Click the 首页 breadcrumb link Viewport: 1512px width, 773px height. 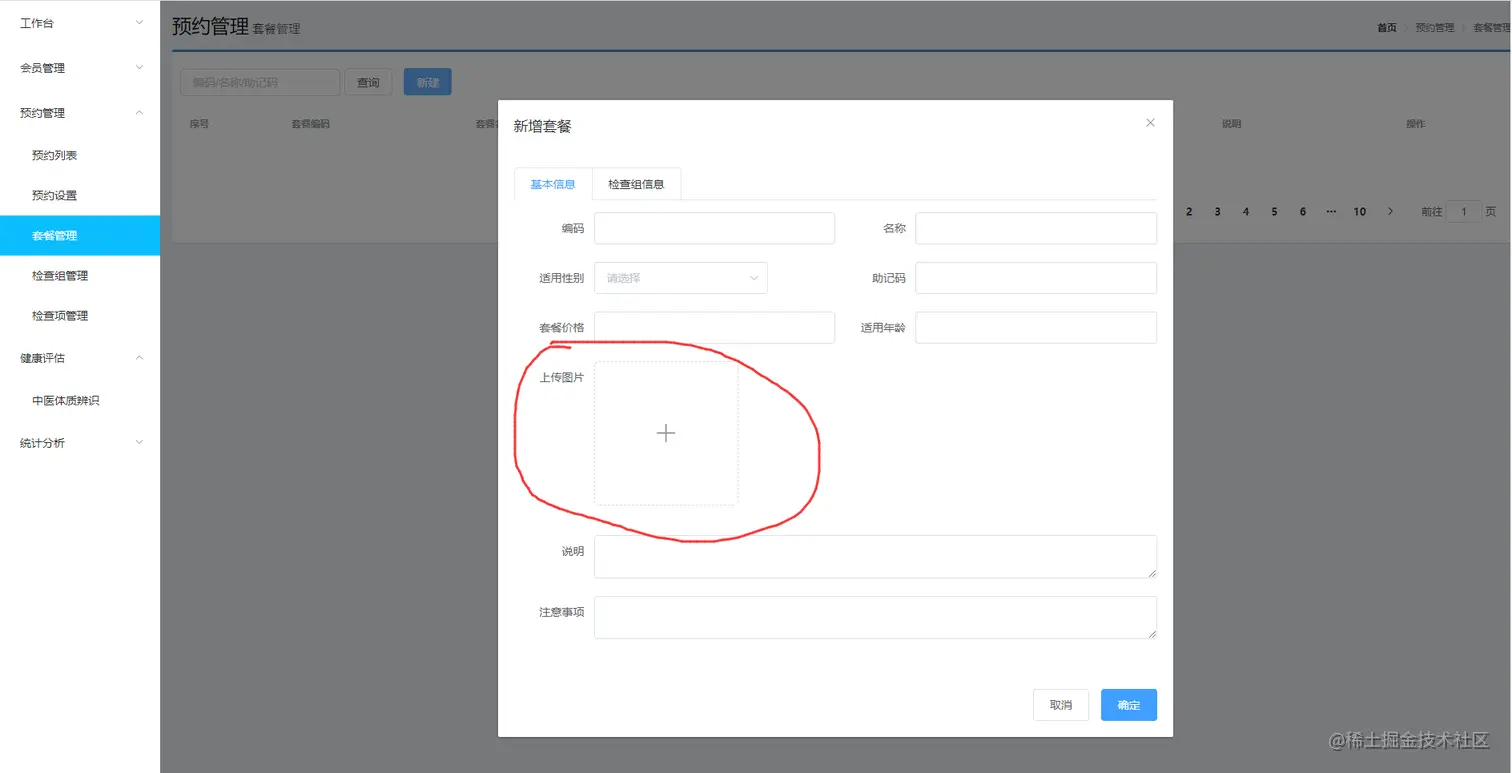1387,27
